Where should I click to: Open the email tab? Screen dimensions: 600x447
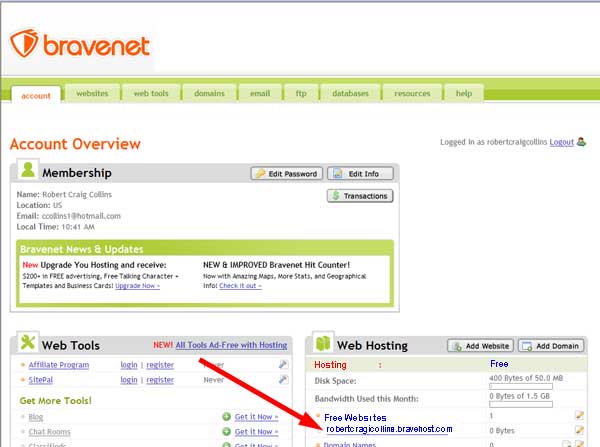260,93
